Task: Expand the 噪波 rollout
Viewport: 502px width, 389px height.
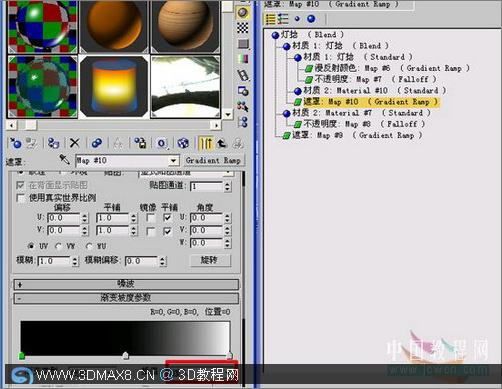Action: [x=126, y=284]
